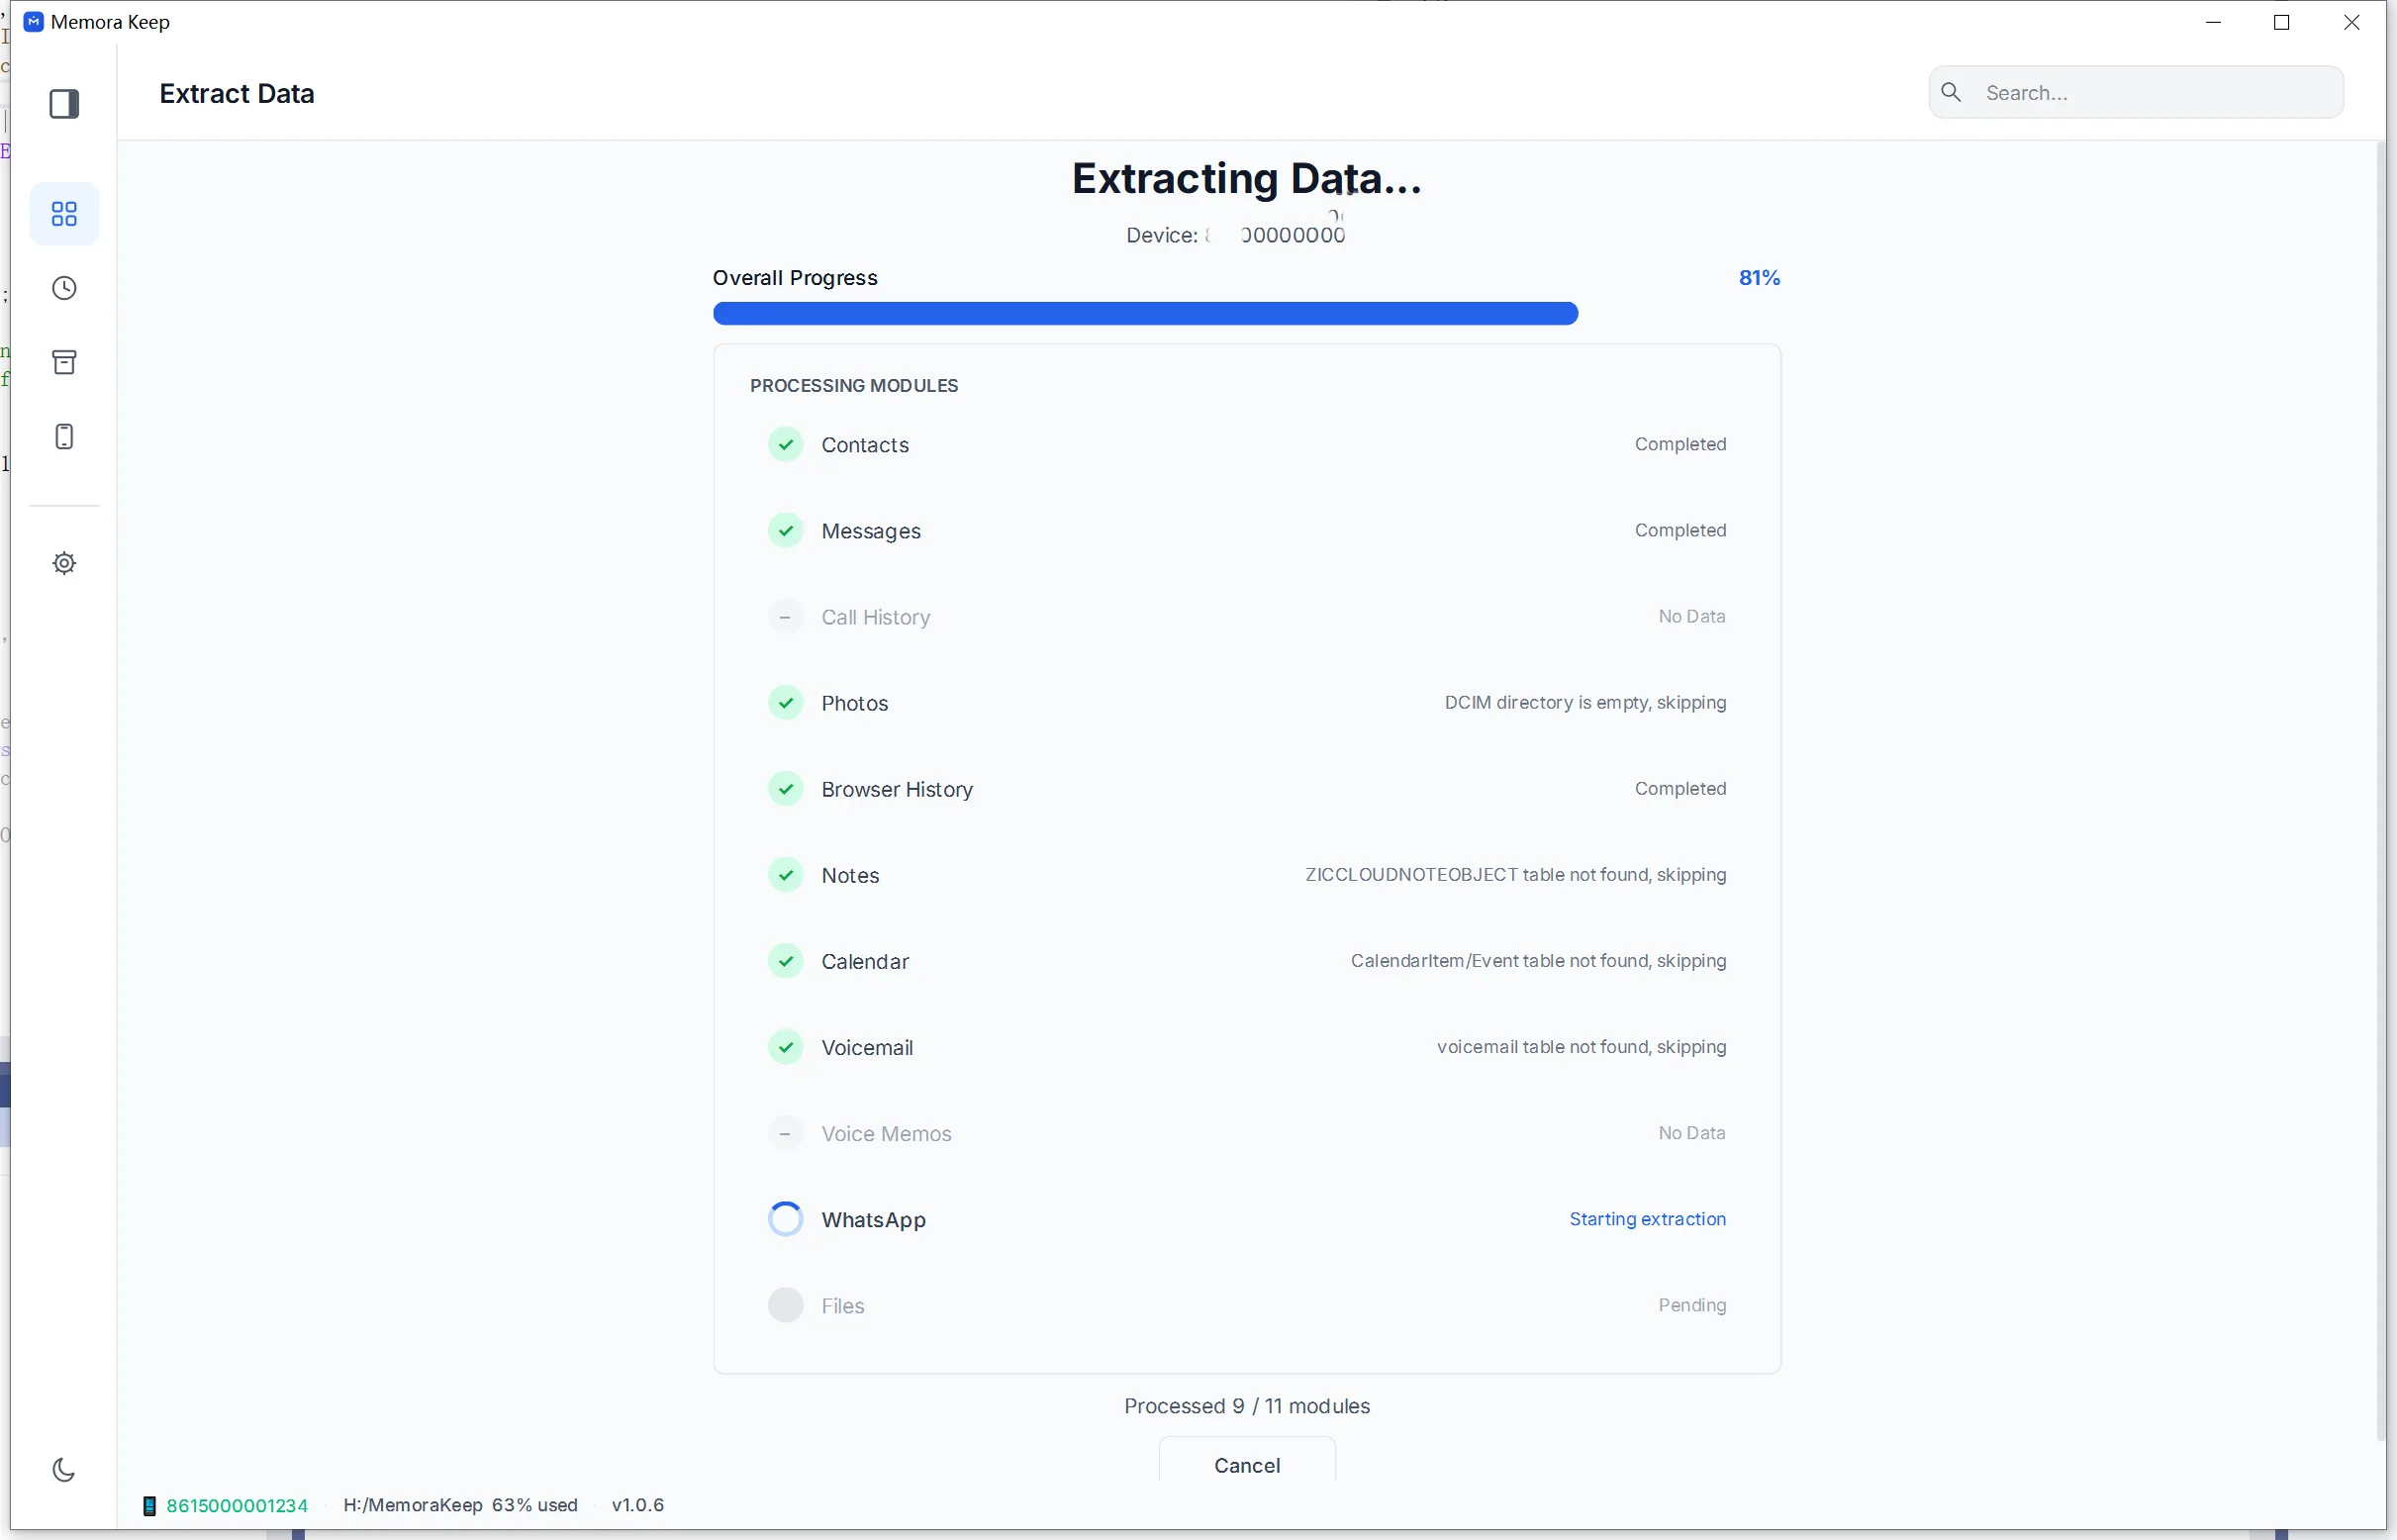This screenshot has height=1540, width=2397.
Task: Click 'voicemail table not found, skipping' text
Action: (1582, 1047)
